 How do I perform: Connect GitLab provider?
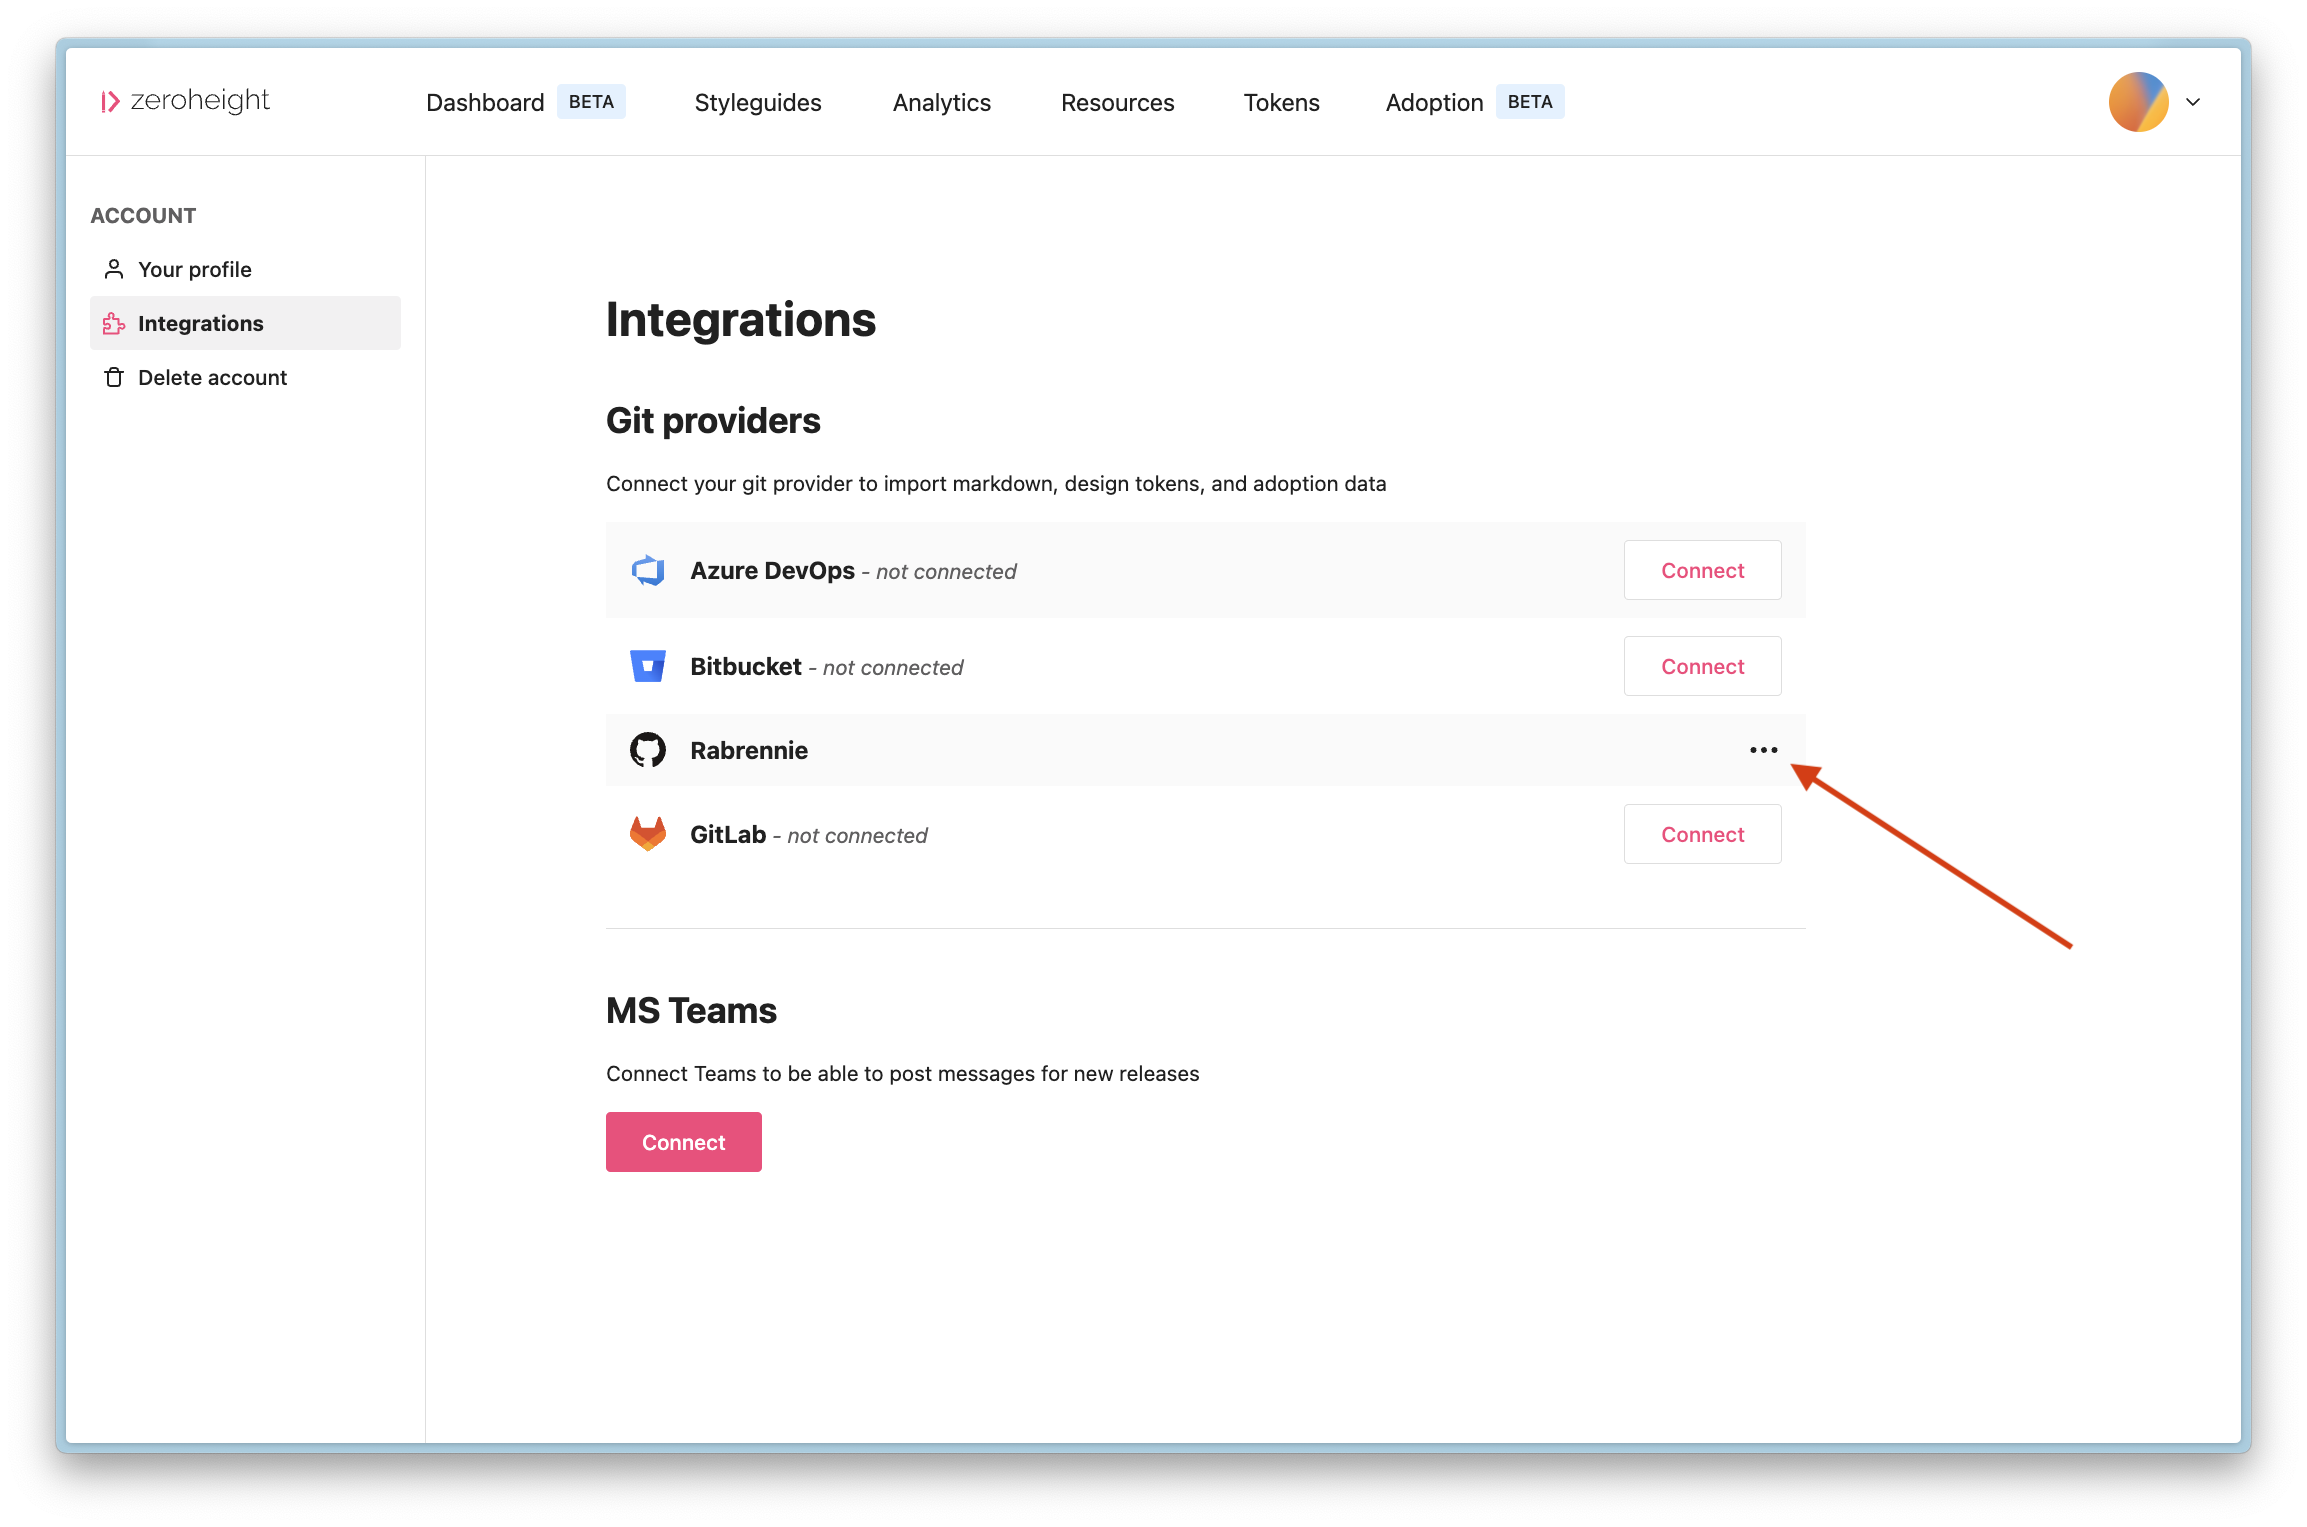[1702, 834]
